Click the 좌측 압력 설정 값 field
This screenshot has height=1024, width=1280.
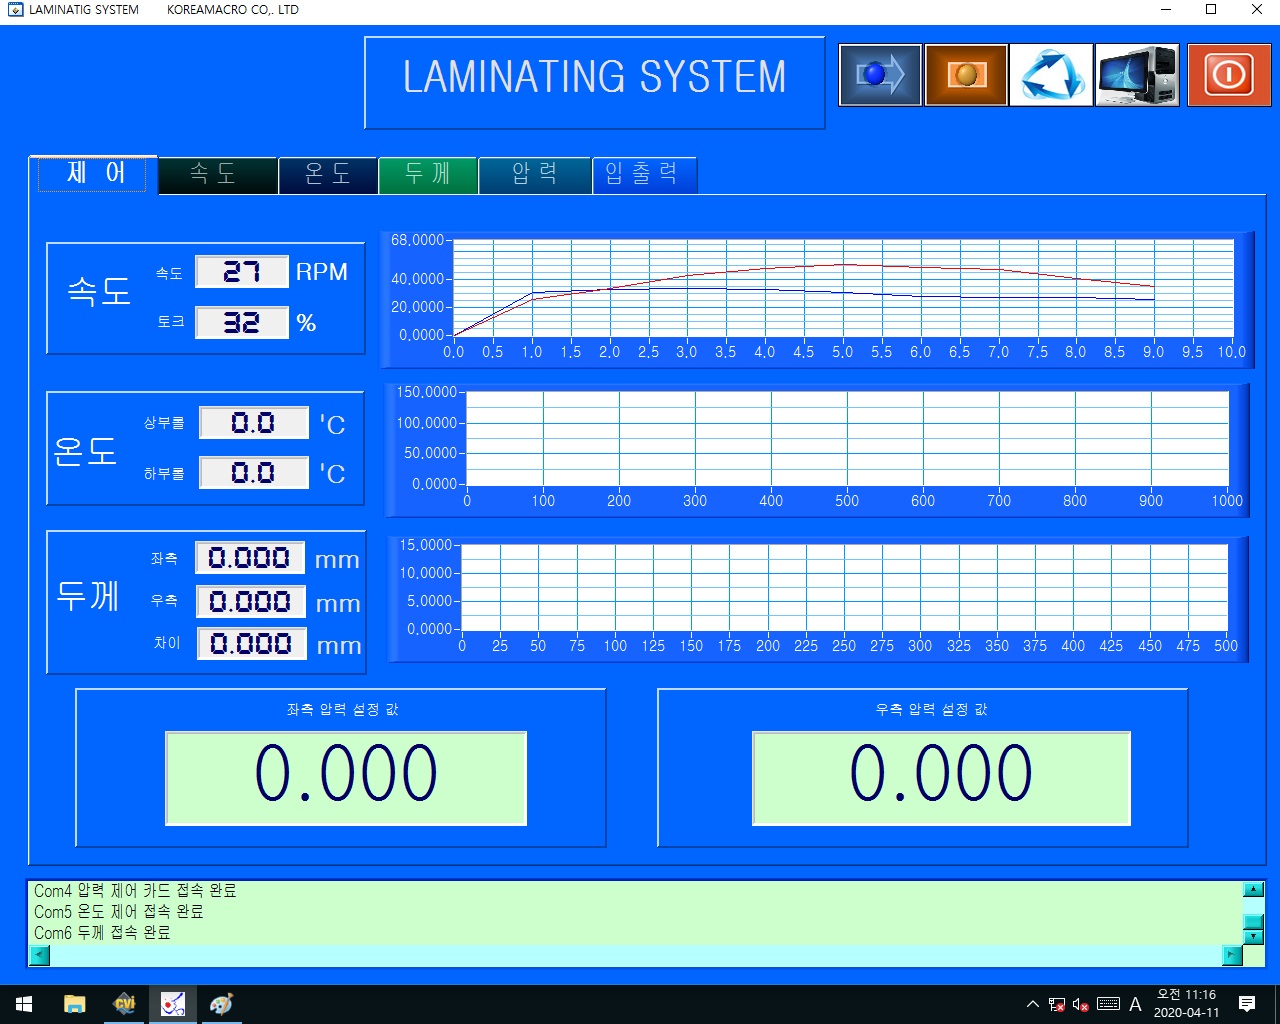[346, 777]
